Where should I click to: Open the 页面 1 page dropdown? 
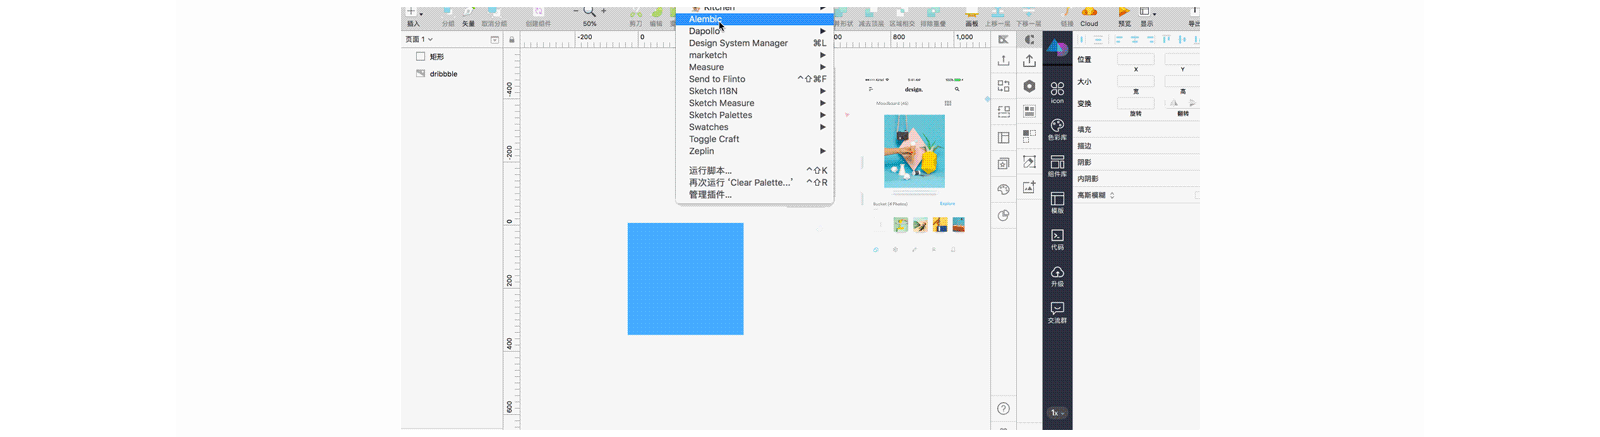(x=419, y=40)
